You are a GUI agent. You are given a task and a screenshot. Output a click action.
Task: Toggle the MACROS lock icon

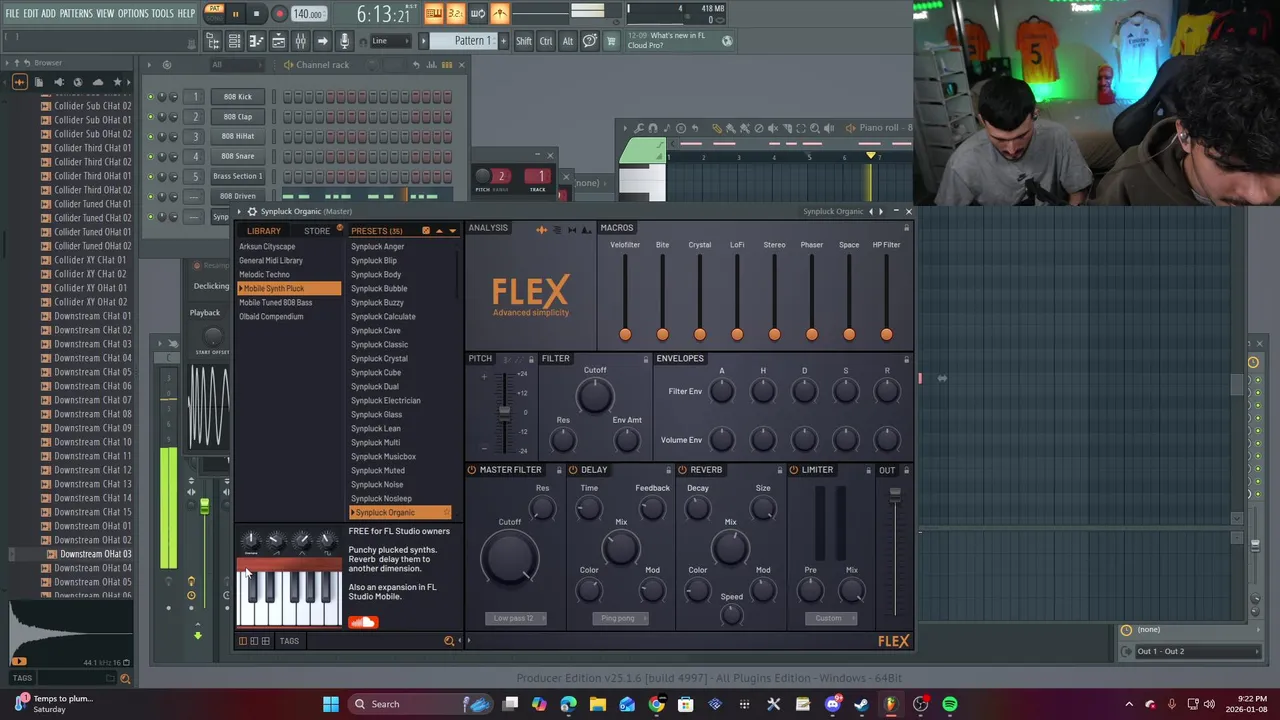coord(907,228)
